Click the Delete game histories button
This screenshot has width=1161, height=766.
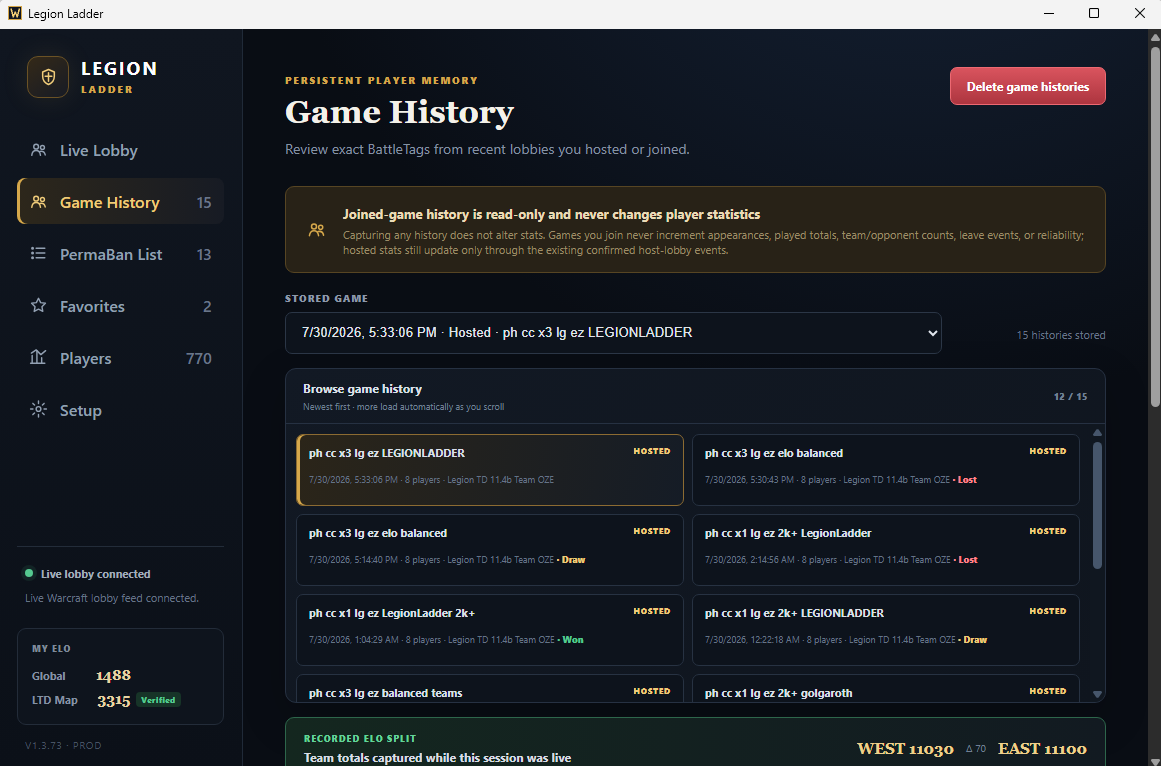(1028, 87)
